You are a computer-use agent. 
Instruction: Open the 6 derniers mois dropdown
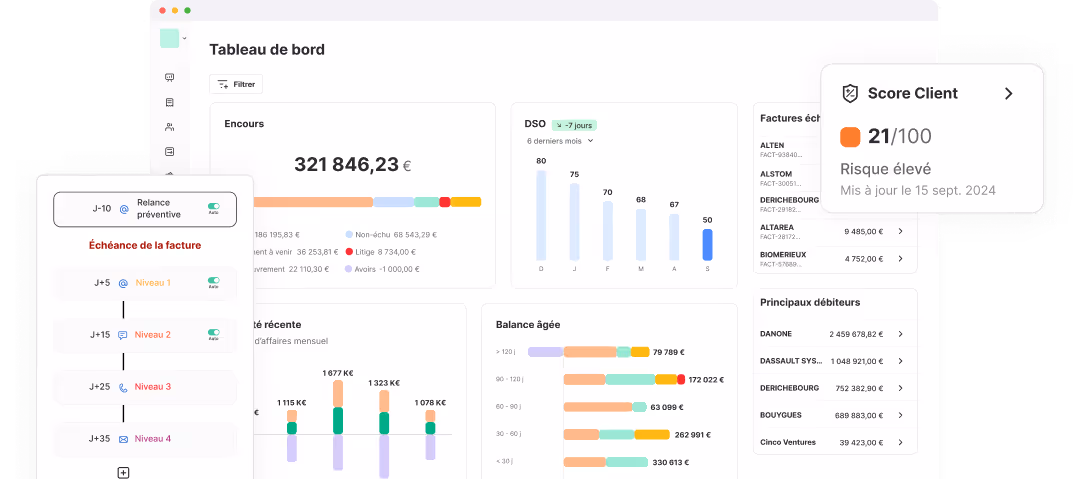[560, 141]
